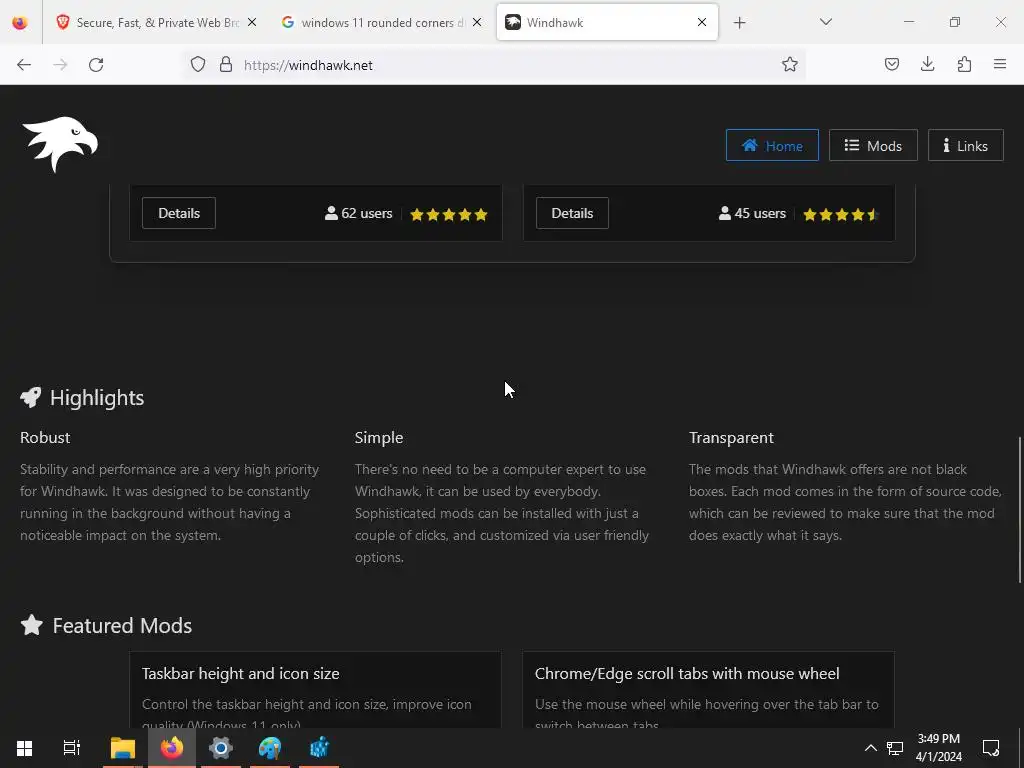Open the gear app taskbar icon

point(221,748)
